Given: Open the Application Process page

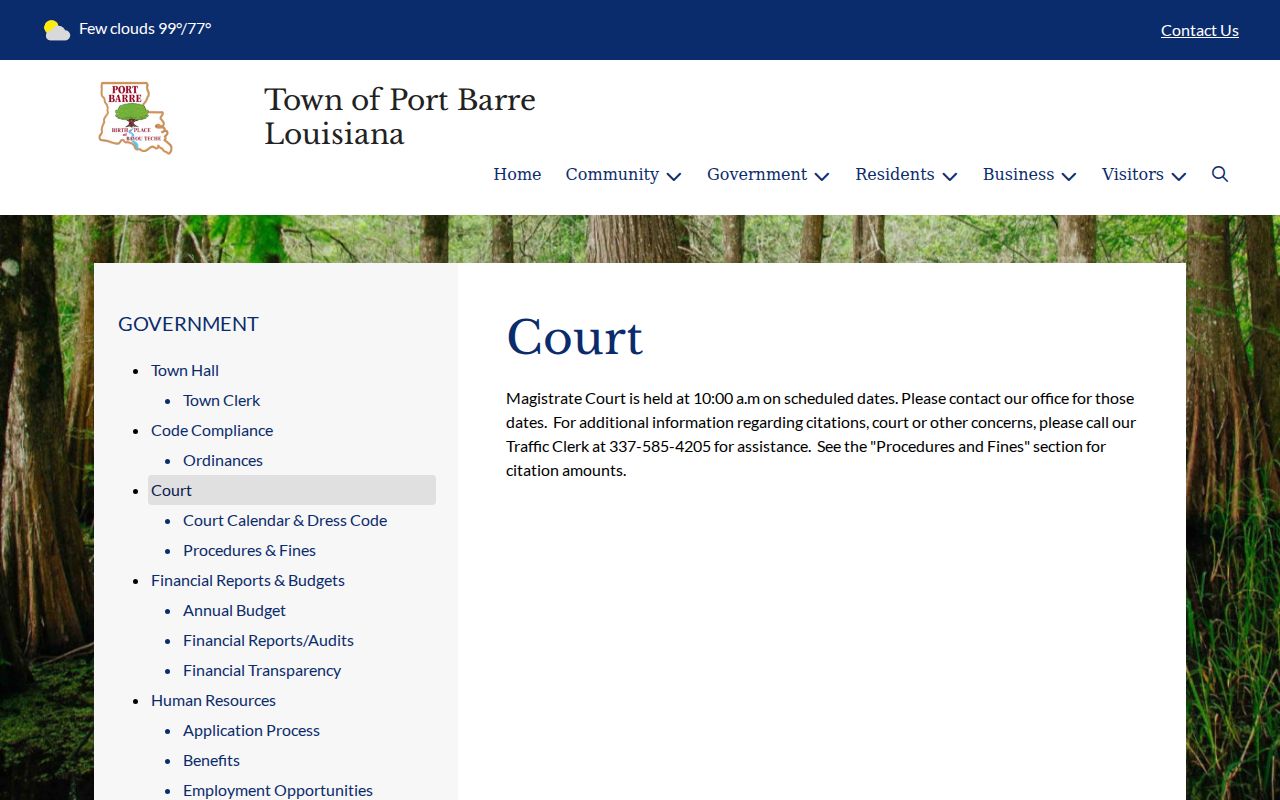Looking at the screenshot, I should tap(251, 730).
